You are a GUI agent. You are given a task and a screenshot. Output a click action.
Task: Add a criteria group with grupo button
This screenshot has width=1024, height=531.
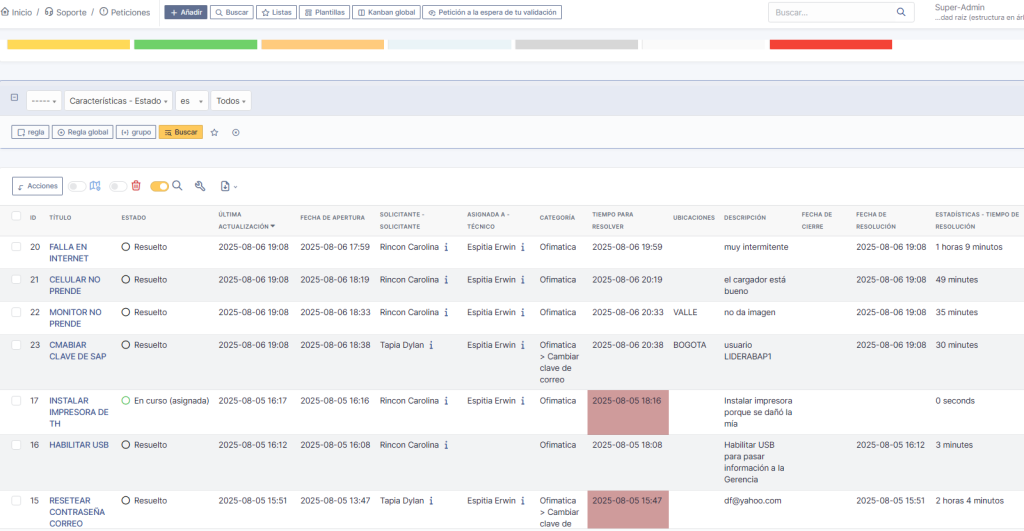136,132
